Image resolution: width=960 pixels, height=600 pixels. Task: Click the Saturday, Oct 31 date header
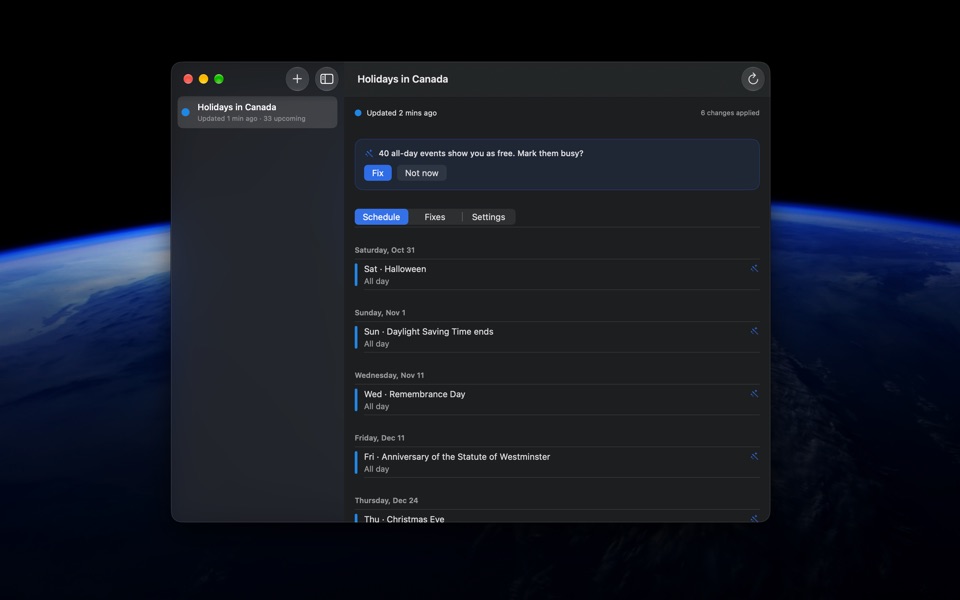[384, 250]
